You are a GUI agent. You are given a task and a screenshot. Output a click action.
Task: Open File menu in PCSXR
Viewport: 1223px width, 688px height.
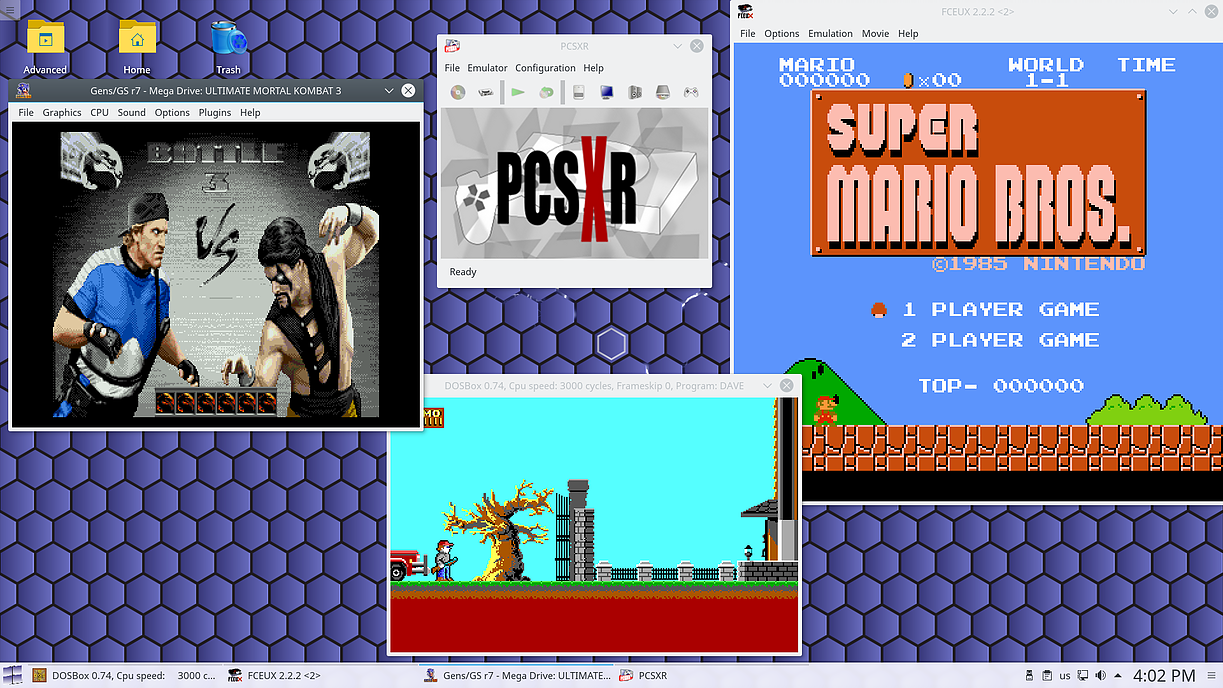pos(452,68)
